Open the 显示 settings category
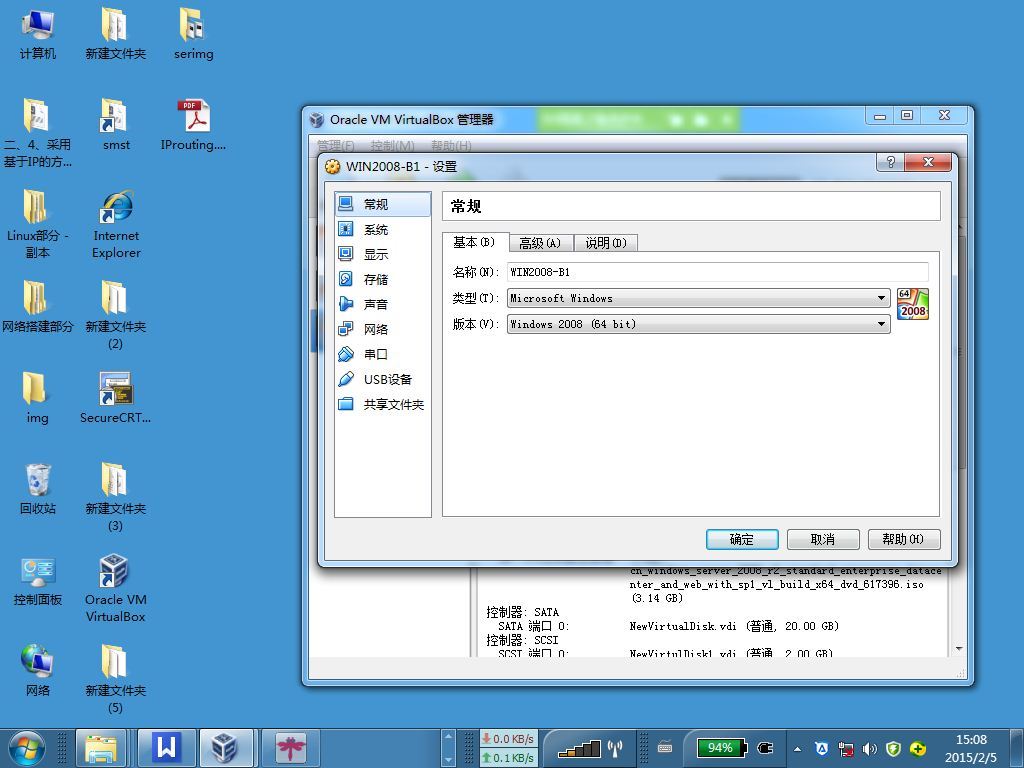 point(383,254)
